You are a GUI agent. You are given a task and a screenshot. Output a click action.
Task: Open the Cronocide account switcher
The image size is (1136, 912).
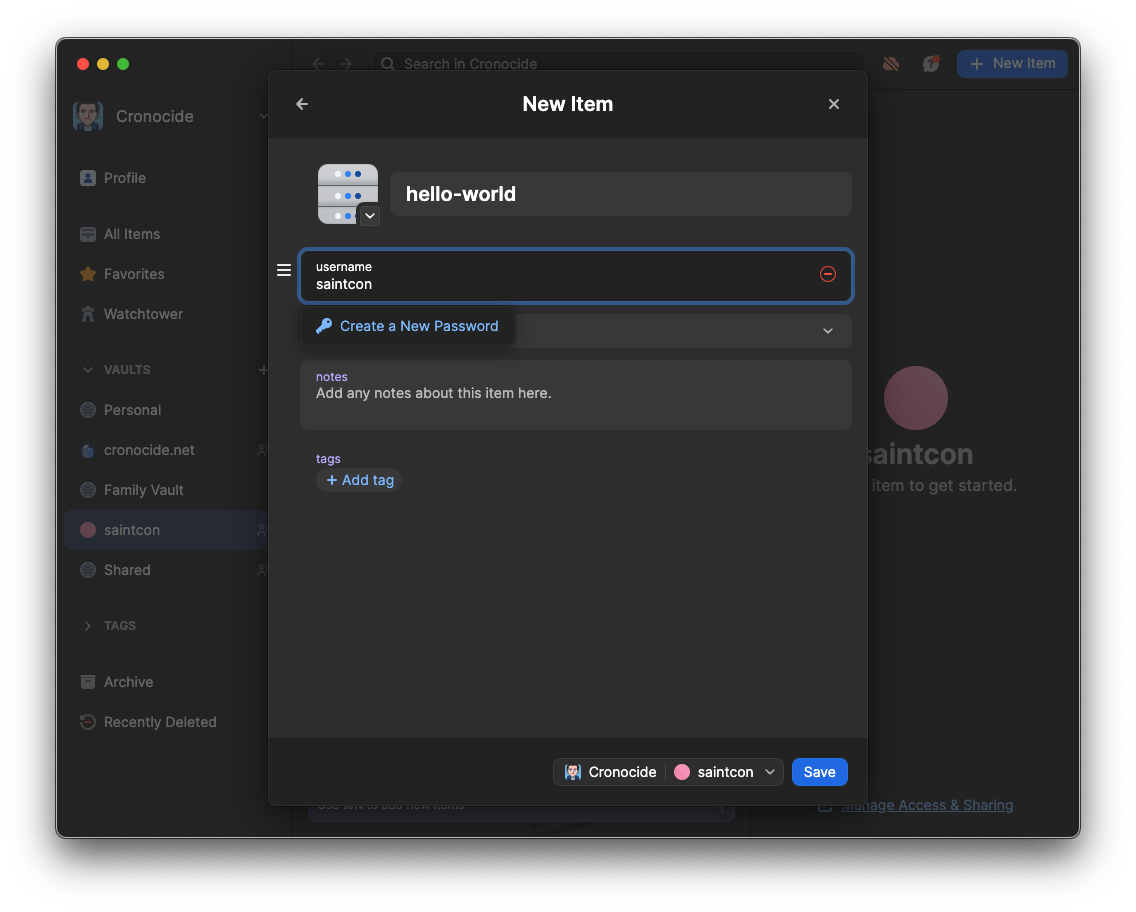pos(170,116)
